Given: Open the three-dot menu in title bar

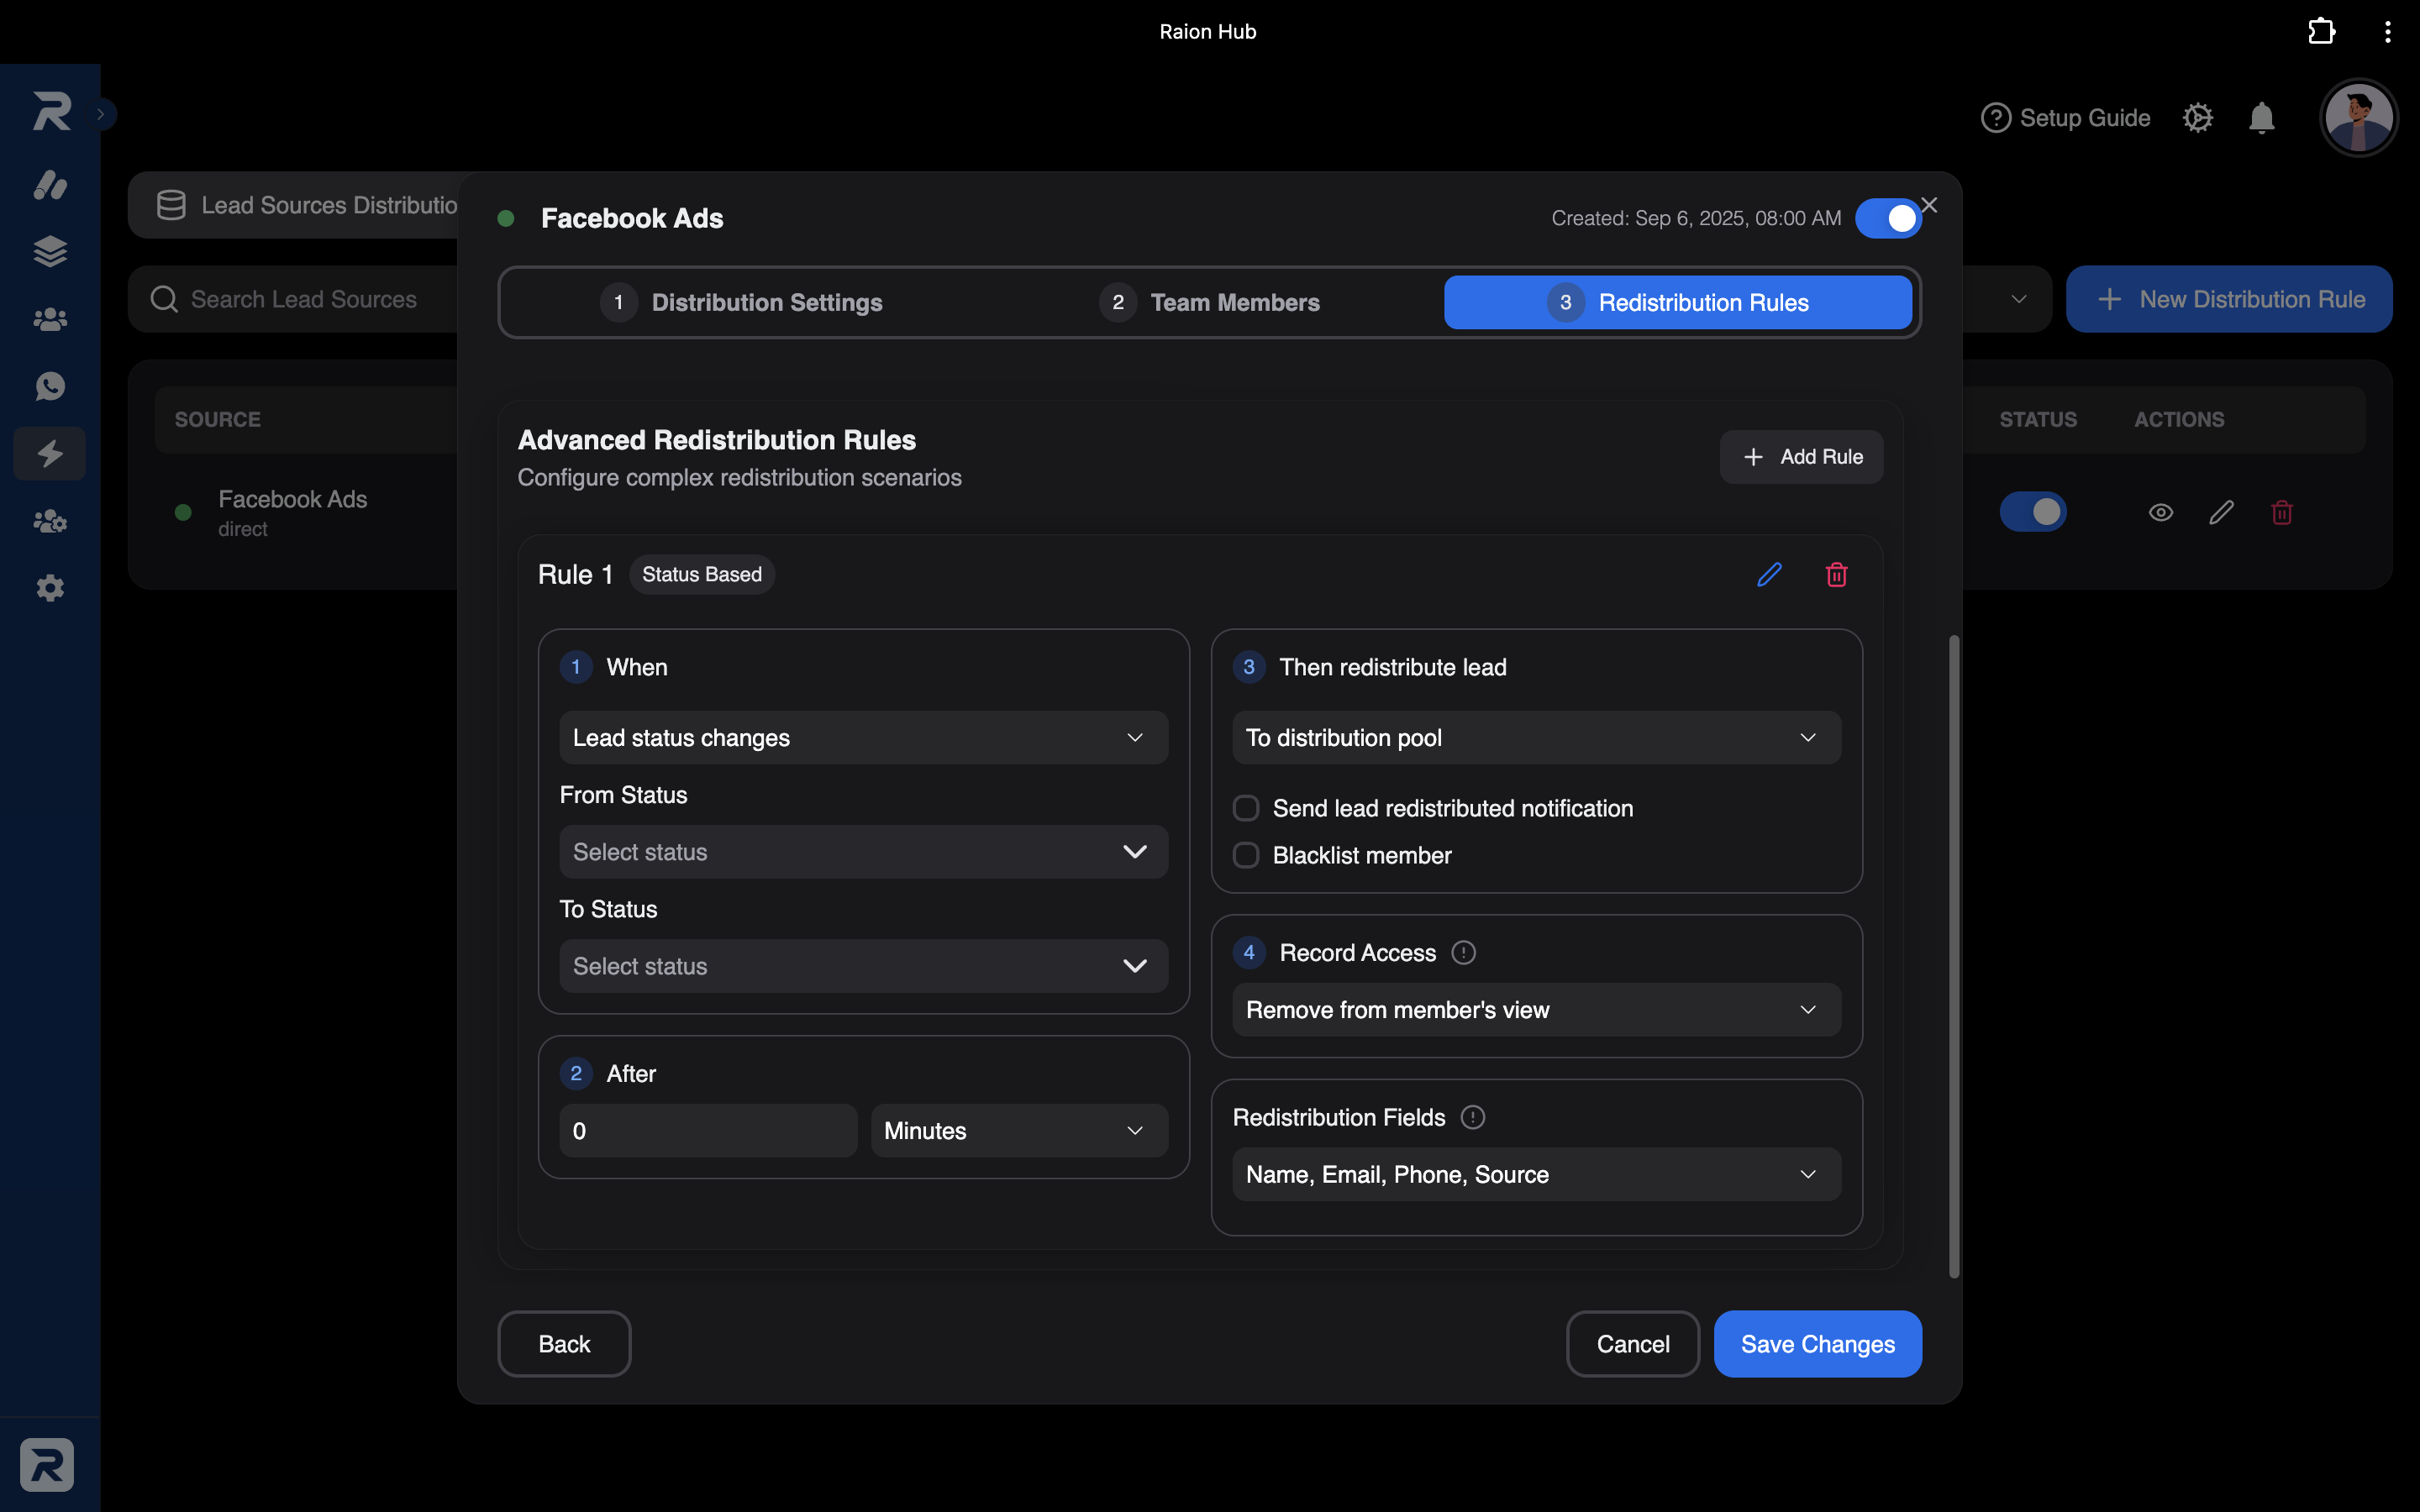Looking at the screenshot, I should [x=2388, y=31].
